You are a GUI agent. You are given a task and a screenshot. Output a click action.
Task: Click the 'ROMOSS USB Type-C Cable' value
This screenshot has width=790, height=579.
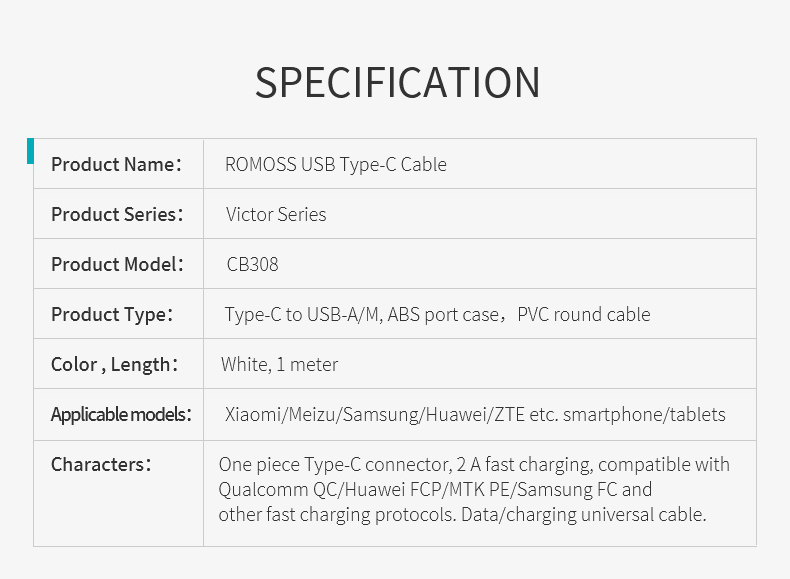click(x=335, y=165)
